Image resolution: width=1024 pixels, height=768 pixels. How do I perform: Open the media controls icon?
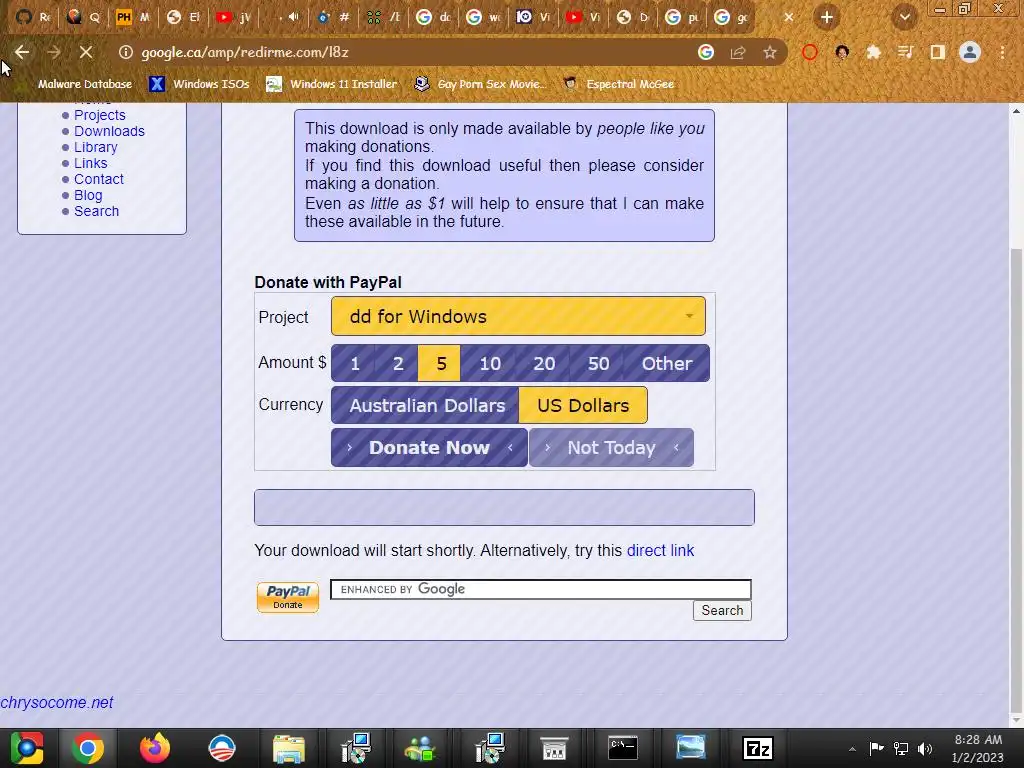905,52
